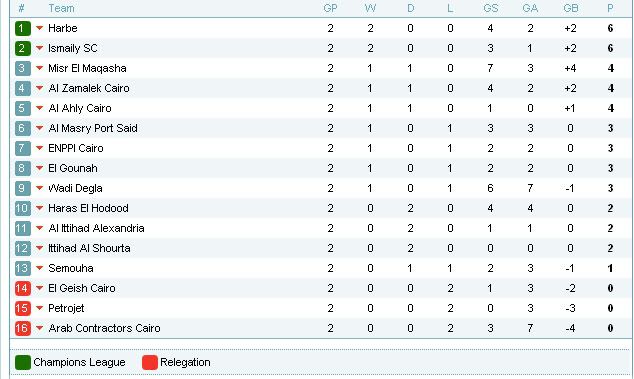
Task: Select the rank 3 badge beside Misr El Maqasha
Action: pyautogui.click(x=23, y=68)
